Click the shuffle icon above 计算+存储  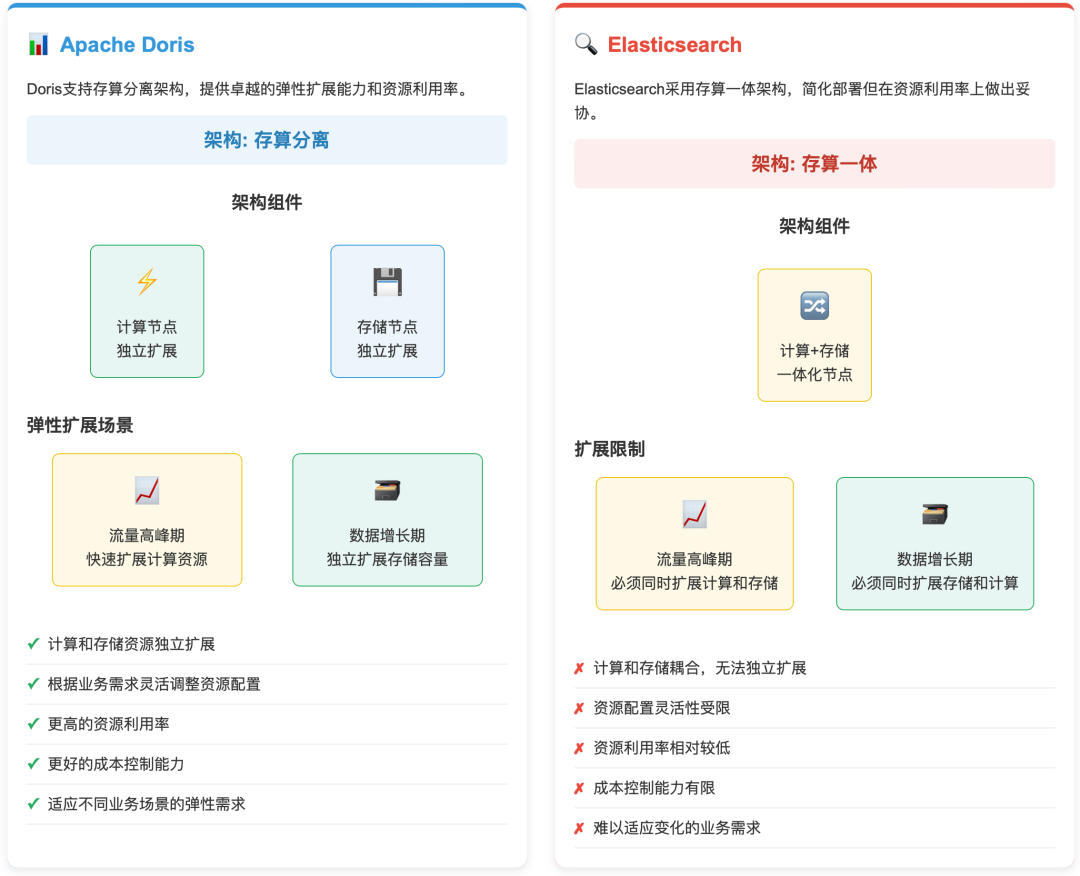[815, 306]
